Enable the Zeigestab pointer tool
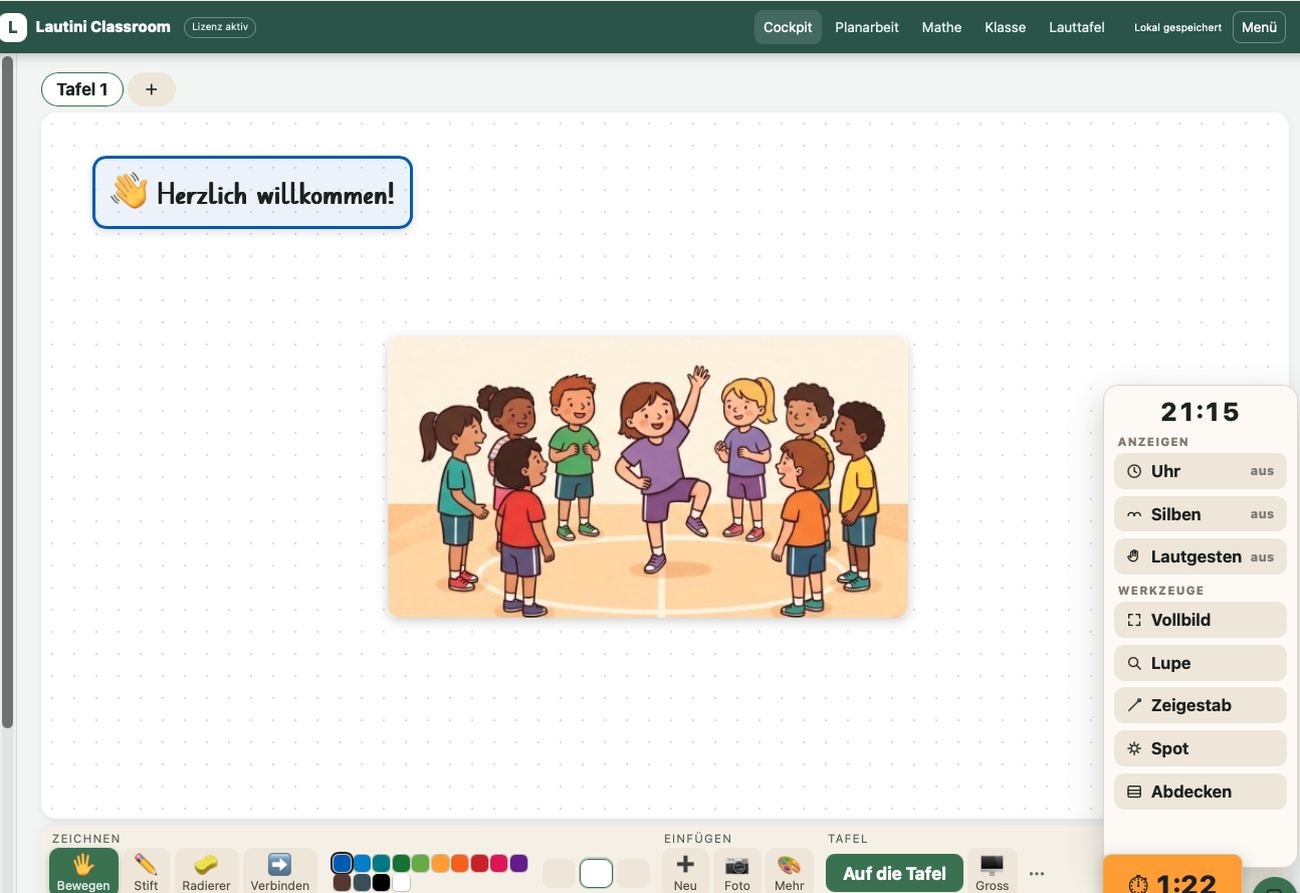Image resolution: width=1300 pixels, height=893 pixels. click(1200, 705)
